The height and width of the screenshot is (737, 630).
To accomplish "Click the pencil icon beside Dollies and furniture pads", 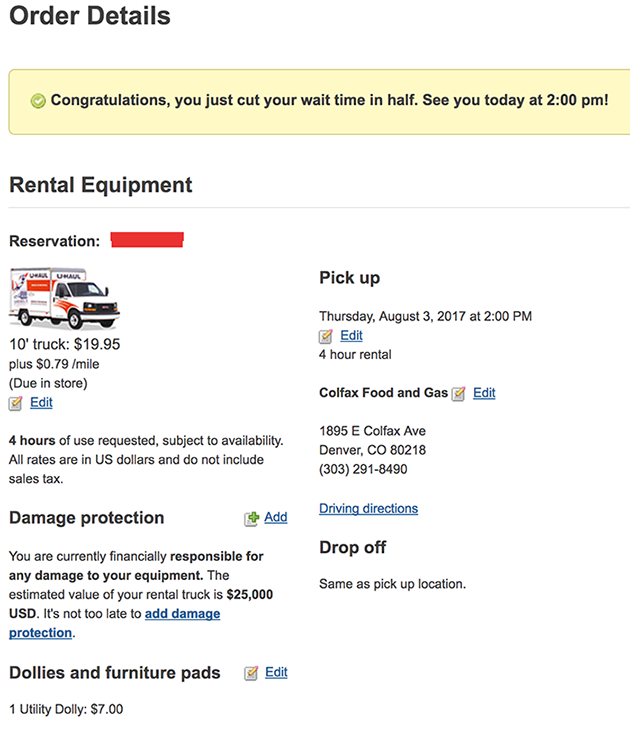I will tap(251, 673).
